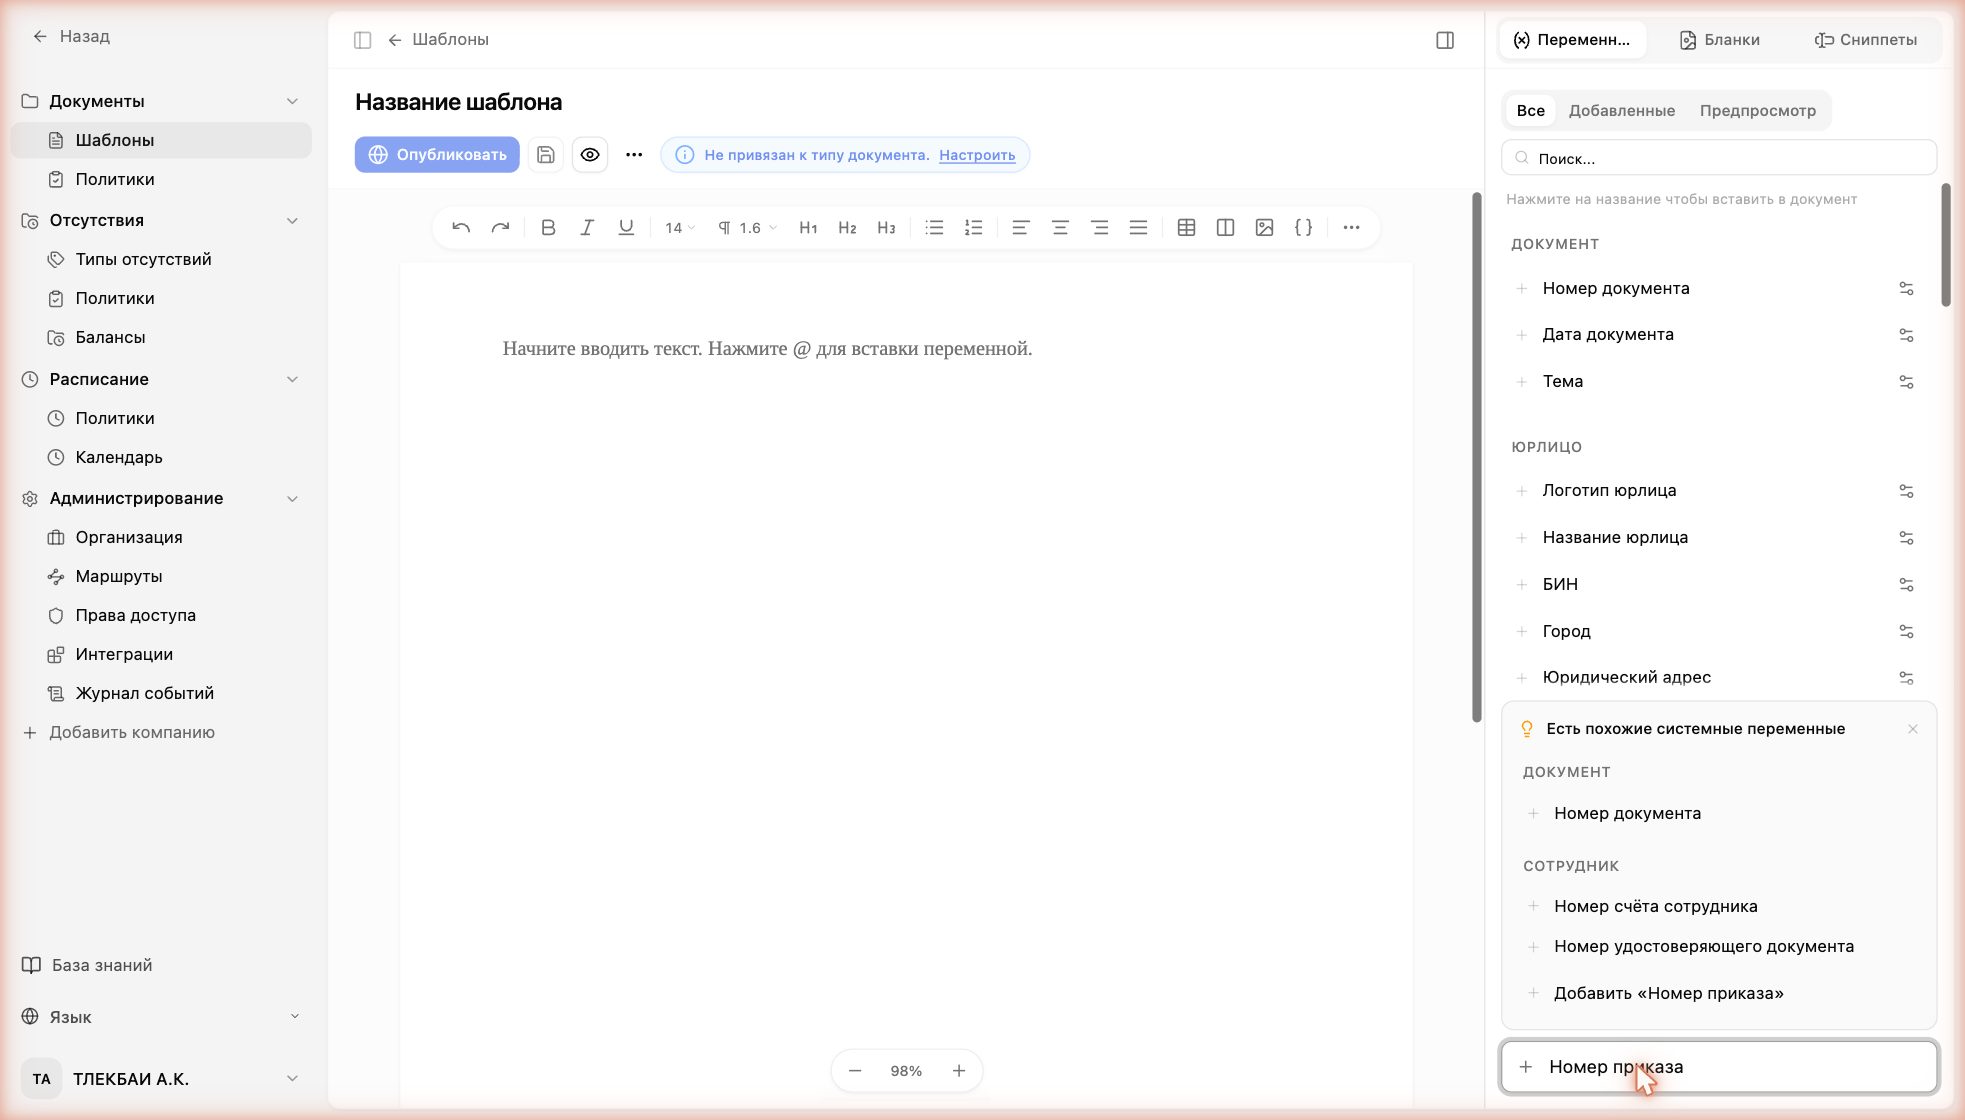
Task: Insert a table
Action: tap(1186, 228)
